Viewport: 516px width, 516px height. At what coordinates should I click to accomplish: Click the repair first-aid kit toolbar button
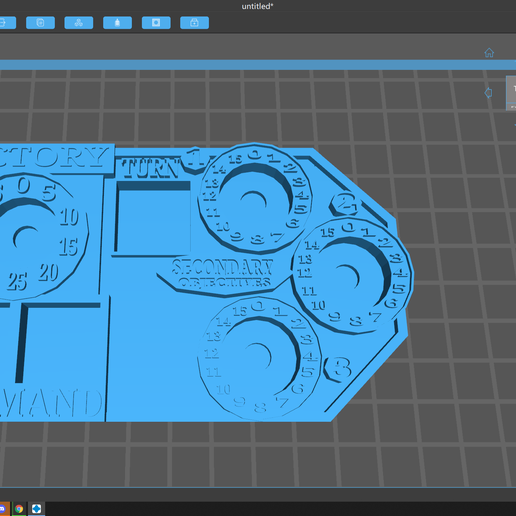pyautogui.click(x=194, y=23)
